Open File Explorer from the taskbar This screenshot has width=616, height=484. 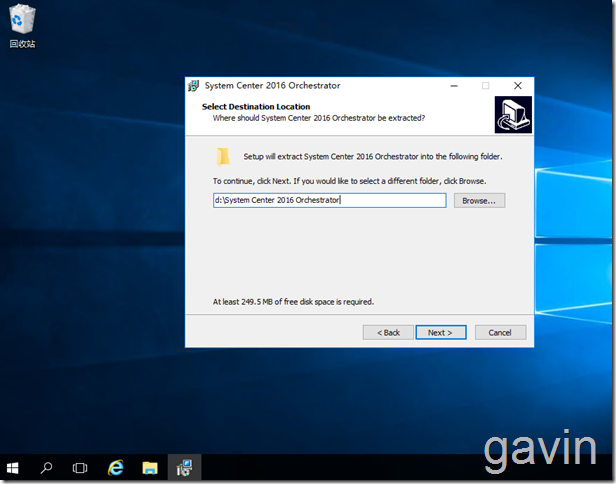(x=150, y=468)
